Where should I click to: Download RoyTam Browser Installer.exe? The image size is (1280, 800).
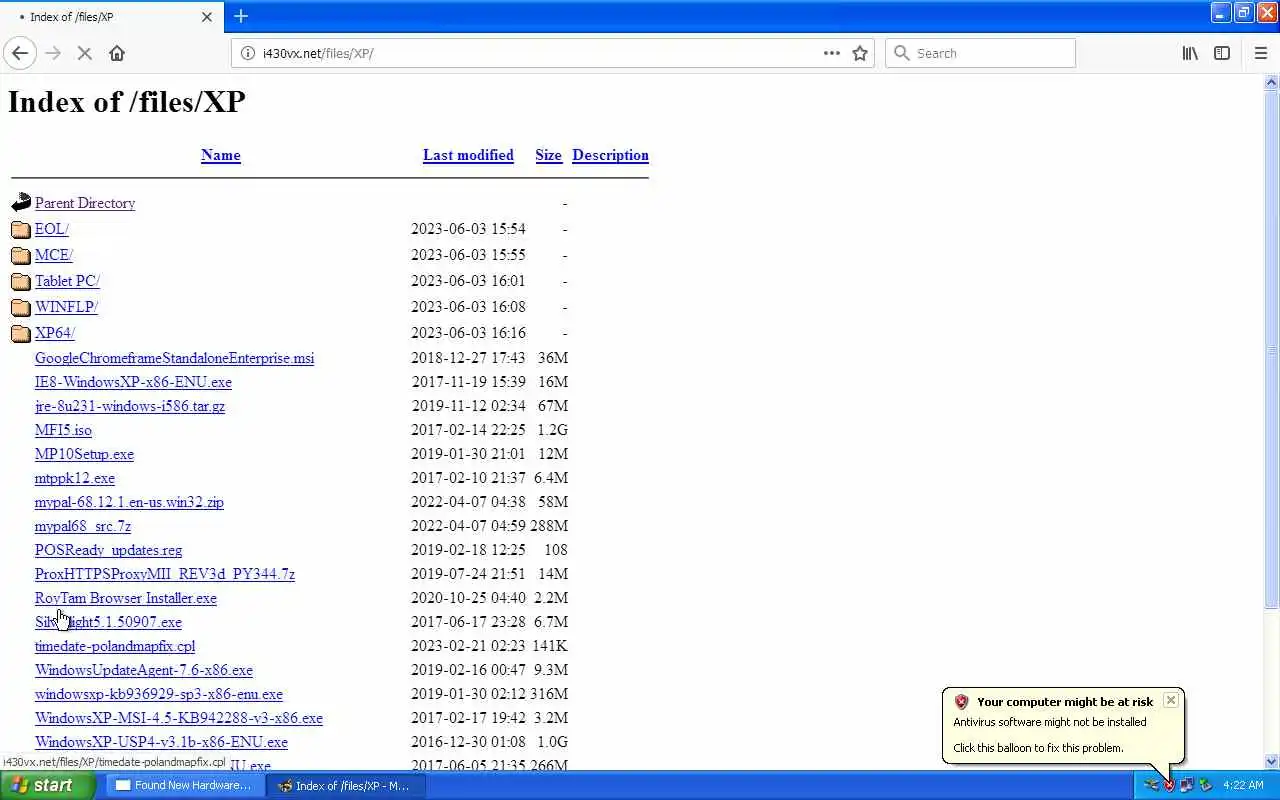pos(126,598)
